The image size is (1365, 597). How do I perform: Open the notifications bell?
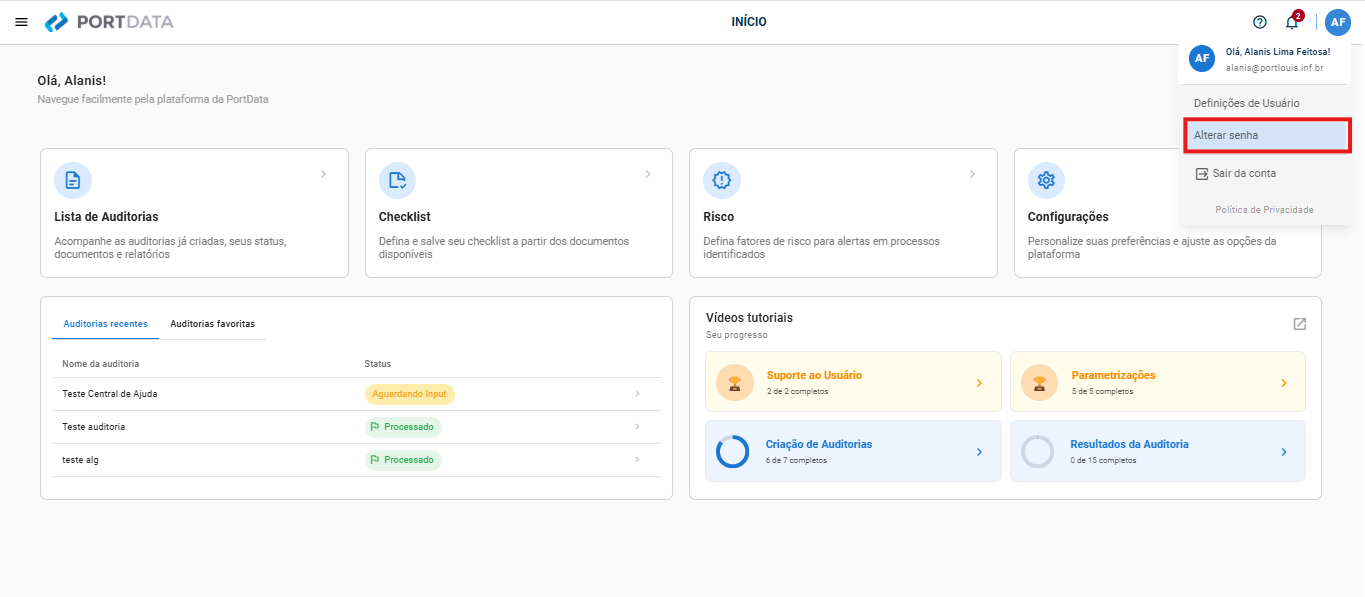point(1292,22)
